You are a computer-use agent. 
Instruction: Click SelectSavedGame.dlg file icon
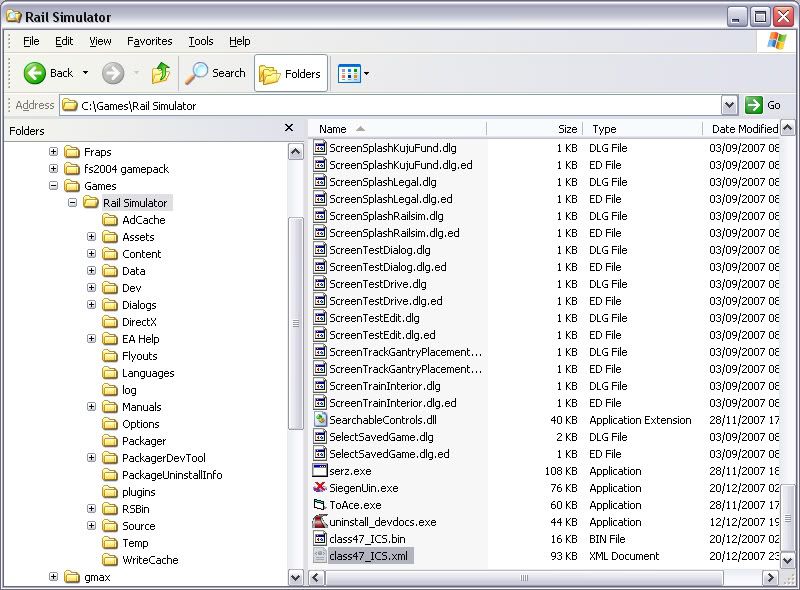(x=320, y=437)
